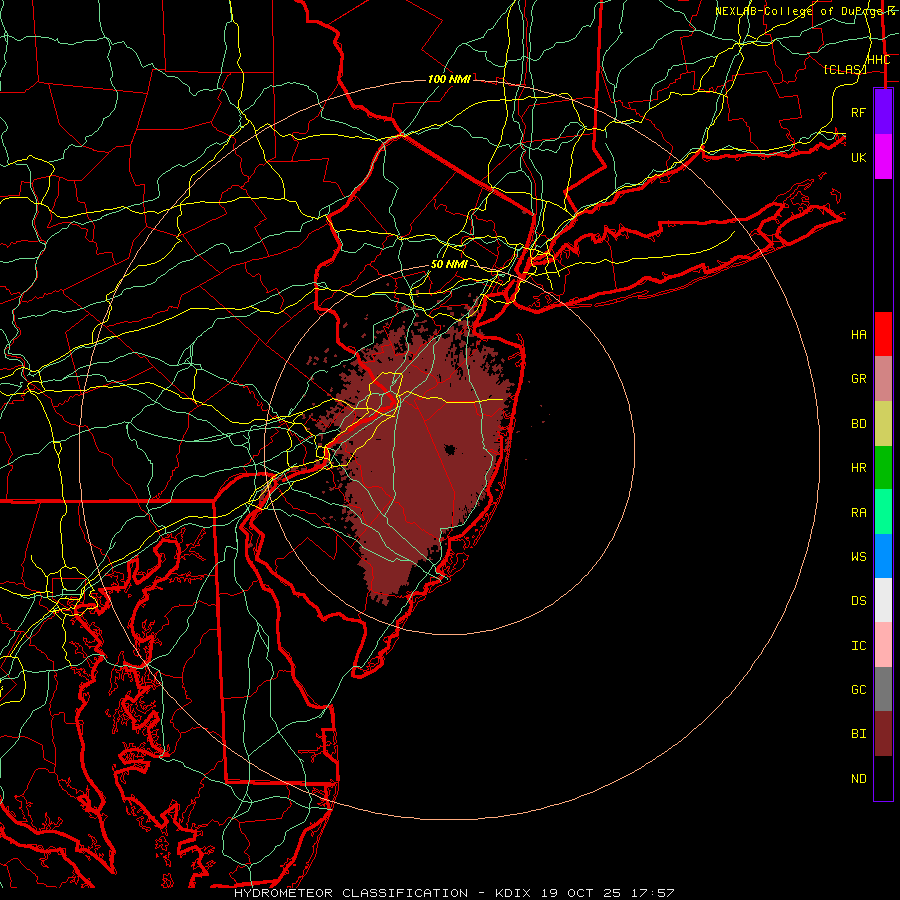Click the 50 NMI range ring label
The width and height of the screenshot is (900, 900).
[x=449, y=265]
